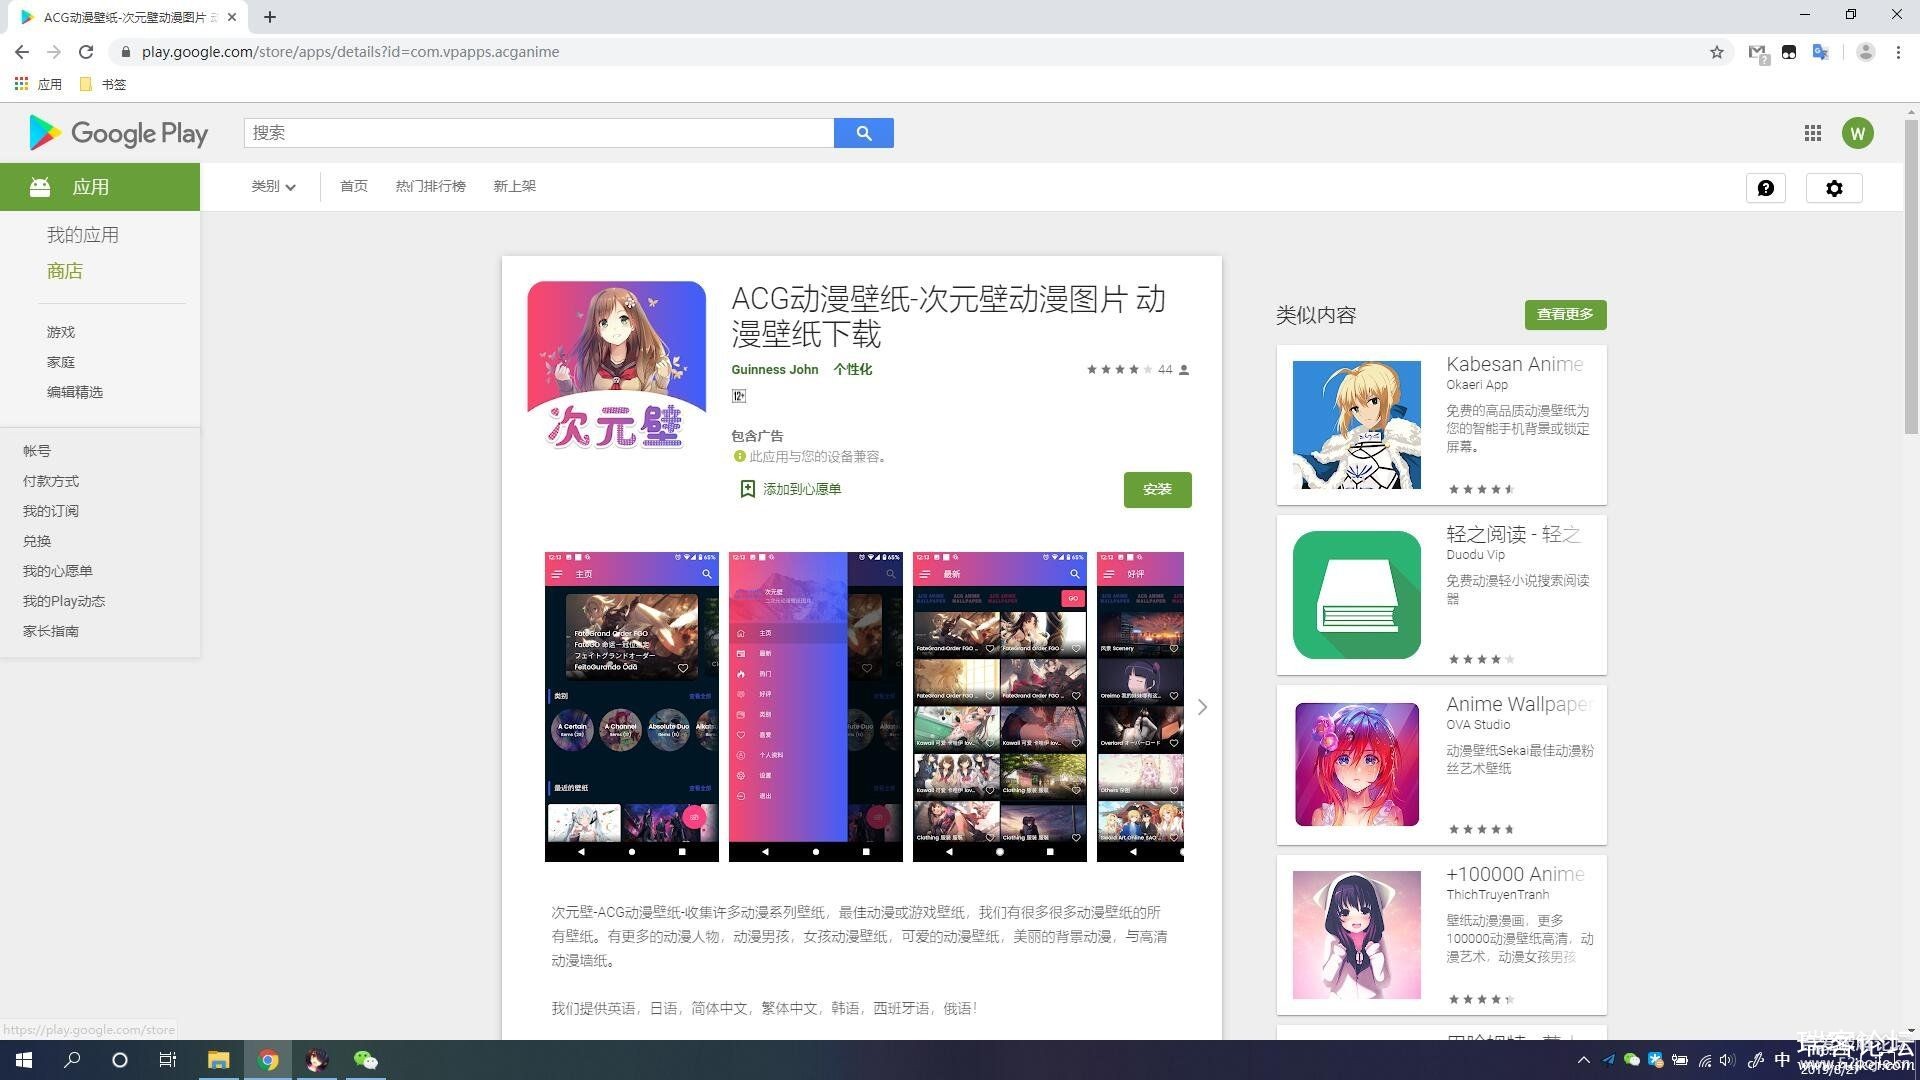Expand the 类别 category dropdown
The width and height of the screenshot is (1920, 1080).
273,186
